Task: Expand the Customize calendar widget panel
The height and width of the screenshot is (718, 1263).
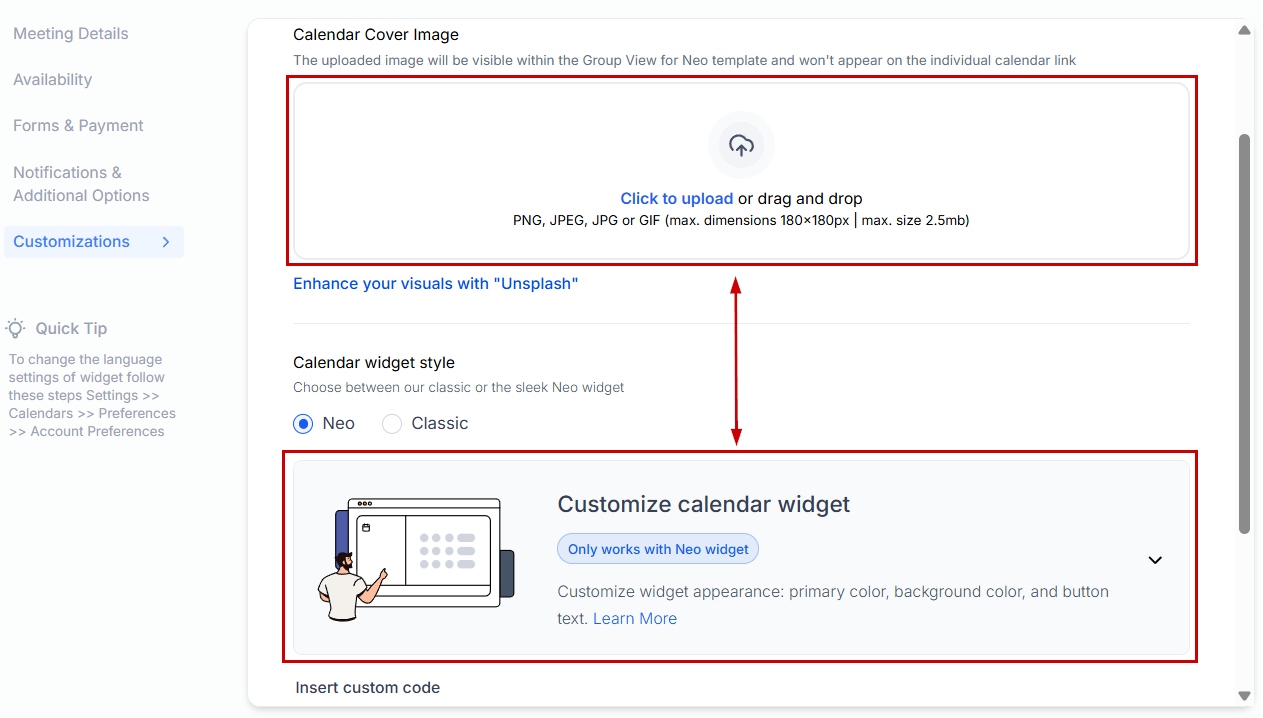Action: 1155,560
